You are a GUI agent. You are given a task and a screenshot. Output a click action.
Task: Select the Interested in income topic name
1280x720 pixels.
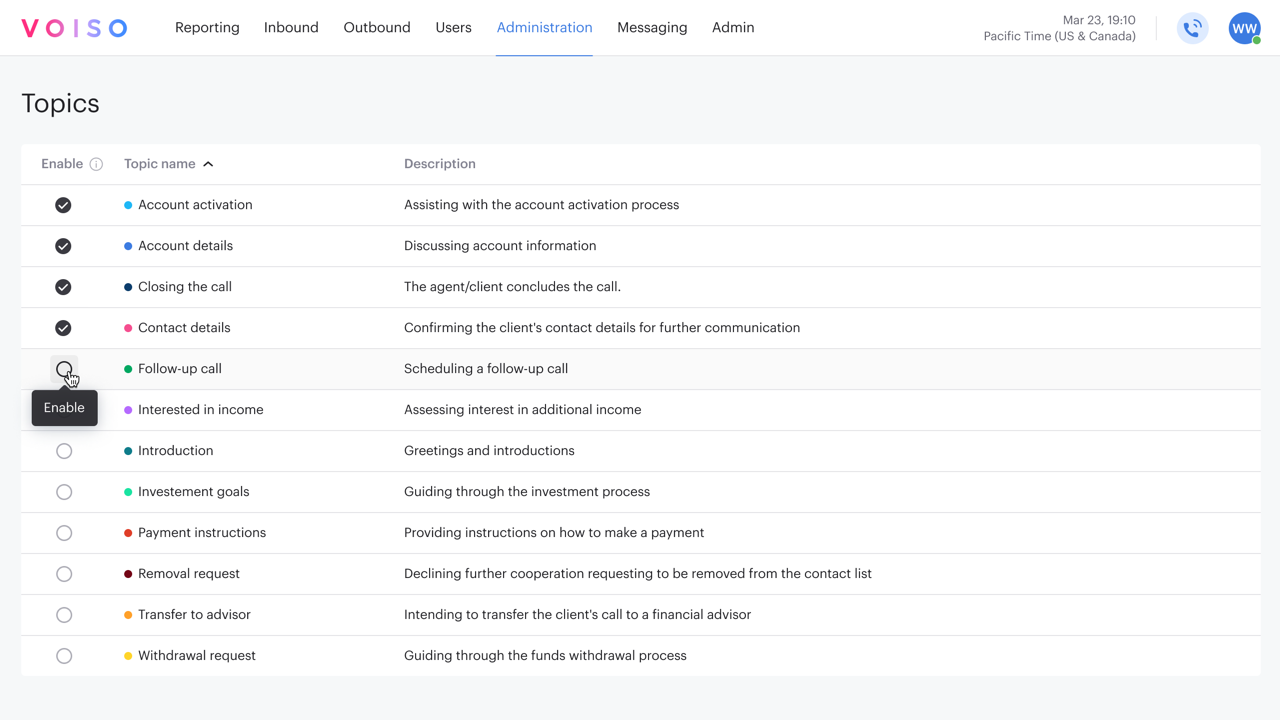[201, 410]
